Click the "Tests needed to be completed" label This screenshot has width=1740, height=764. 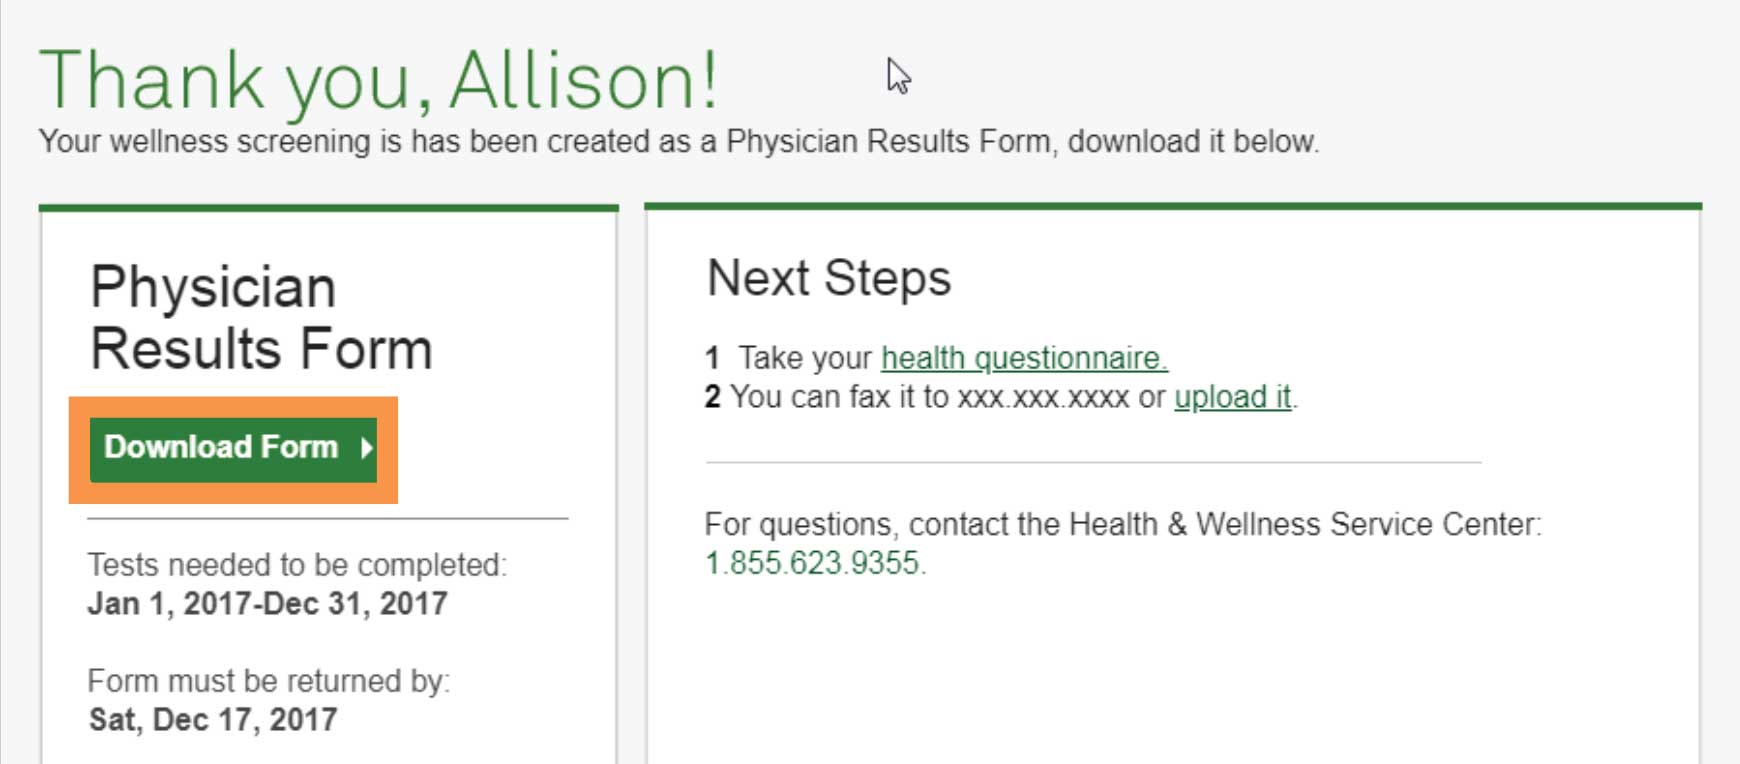[x=297, y=565]
